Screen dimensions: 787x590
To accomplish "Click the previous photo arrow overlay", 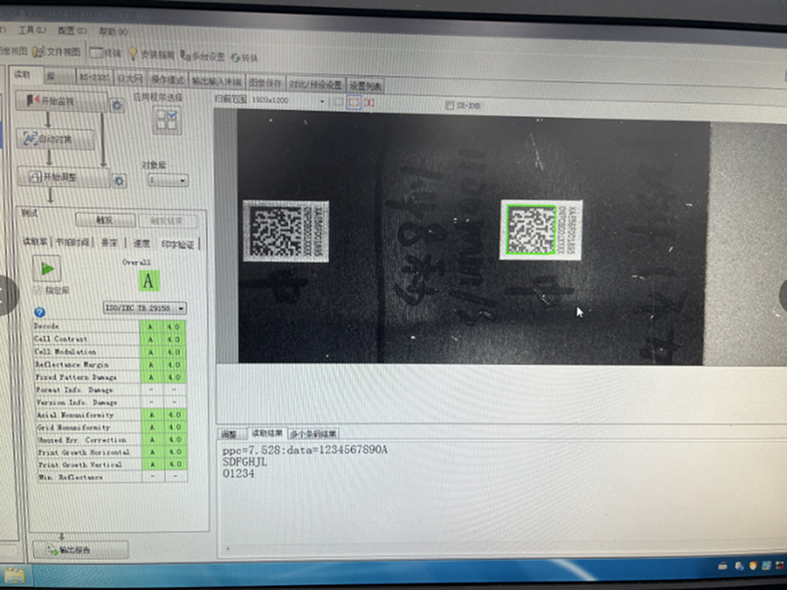I will tap(6, 295).
